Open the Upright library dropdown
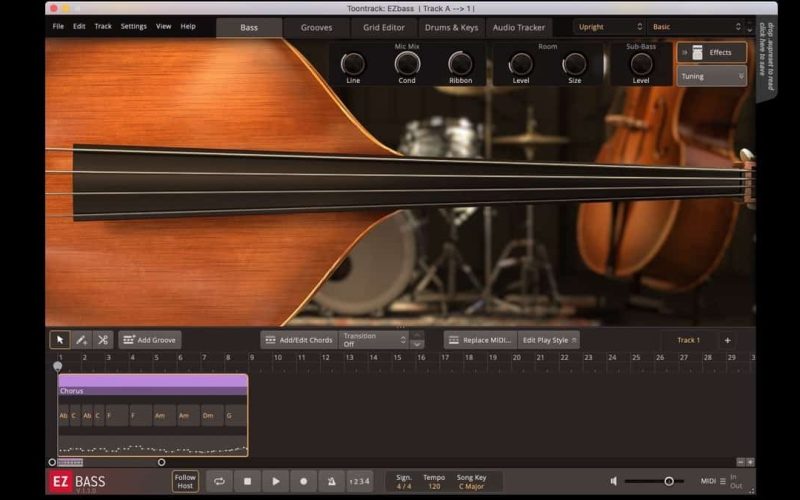Viewport: 800px width, 500px height. pyautogui.click(x=609, y=27)
